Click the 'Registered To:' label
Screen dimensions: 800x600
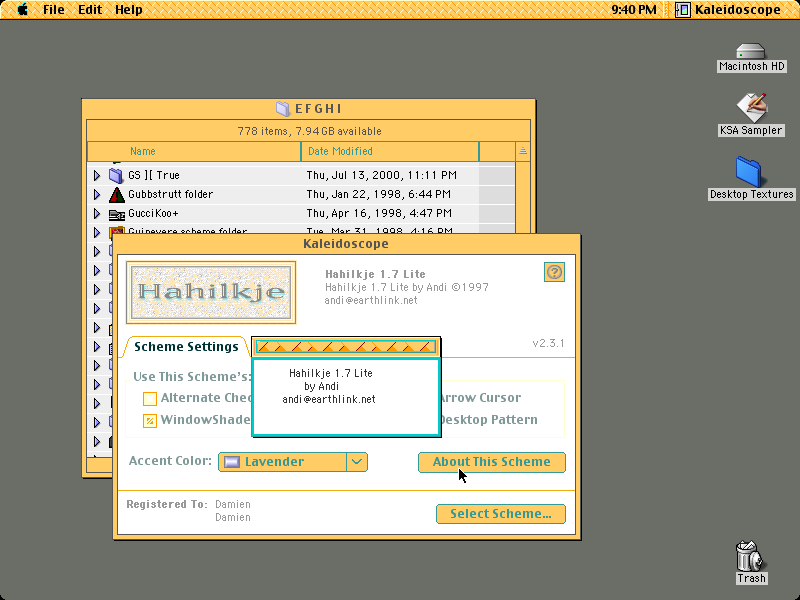coord(167,504)
